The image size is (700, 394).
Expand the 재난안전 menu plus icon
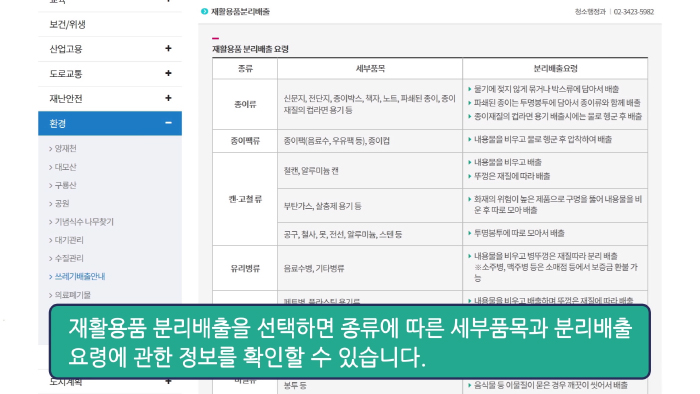168,98
